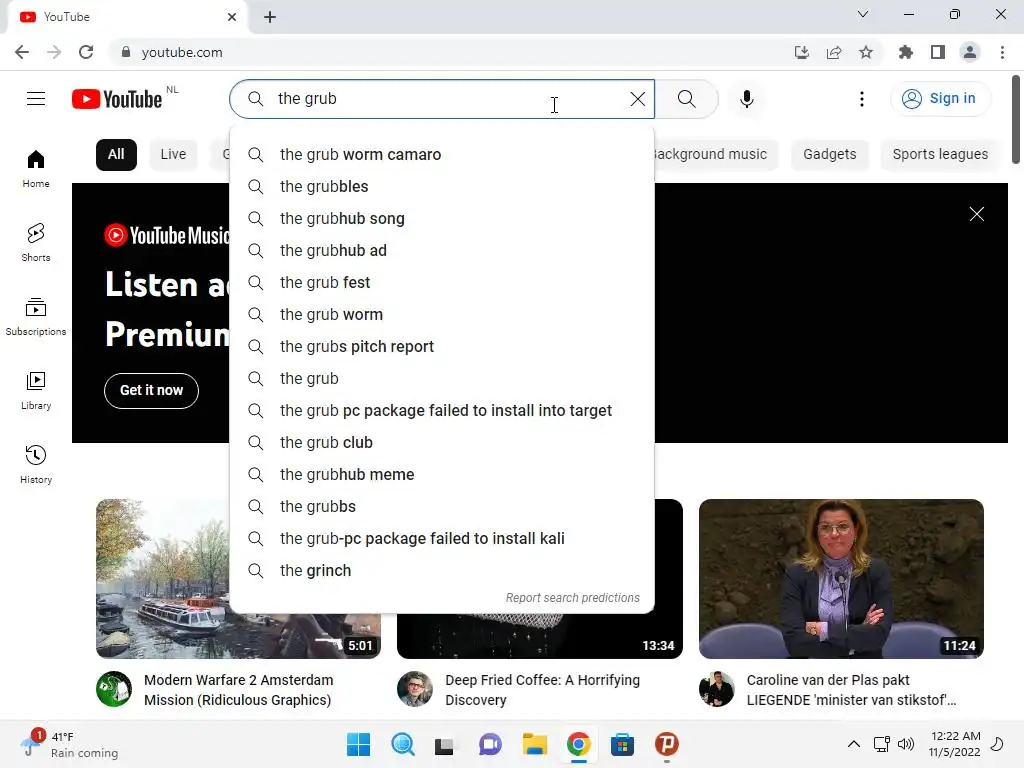This screenshot has width=1024, height=768.
Task: Select the Live filter chip
Action: tap(173, 155)
